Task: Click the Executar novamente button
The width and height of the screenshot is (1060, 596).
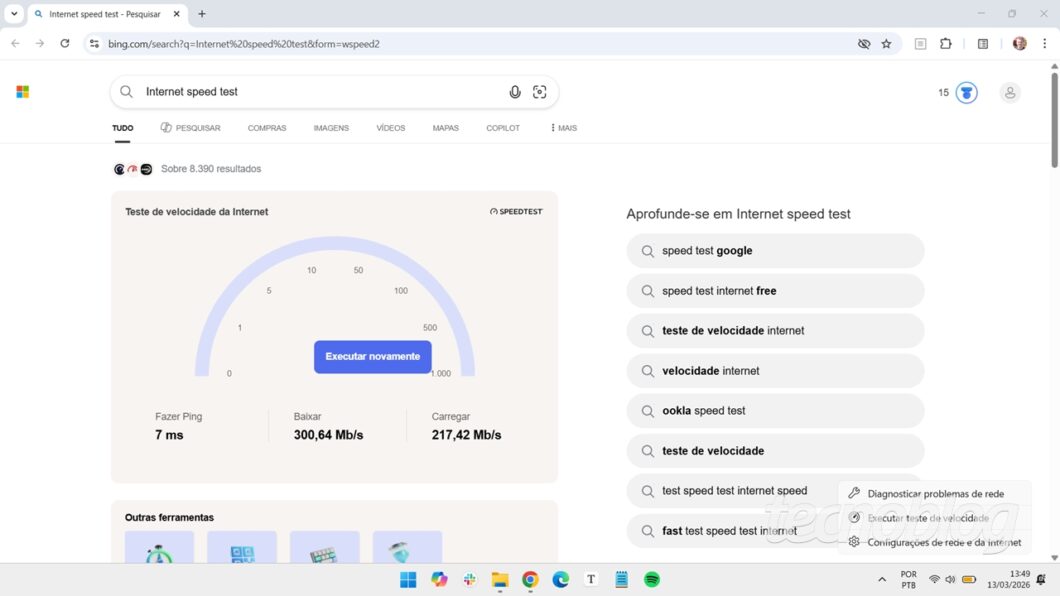Action: [x=372, y=357]
